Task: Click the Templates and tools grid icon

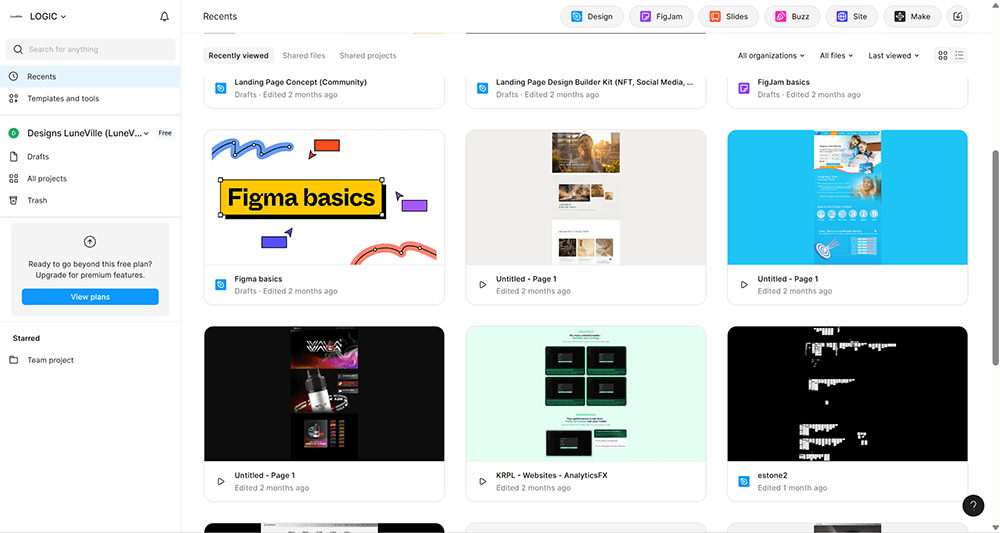Action: [x=13, y=98]
